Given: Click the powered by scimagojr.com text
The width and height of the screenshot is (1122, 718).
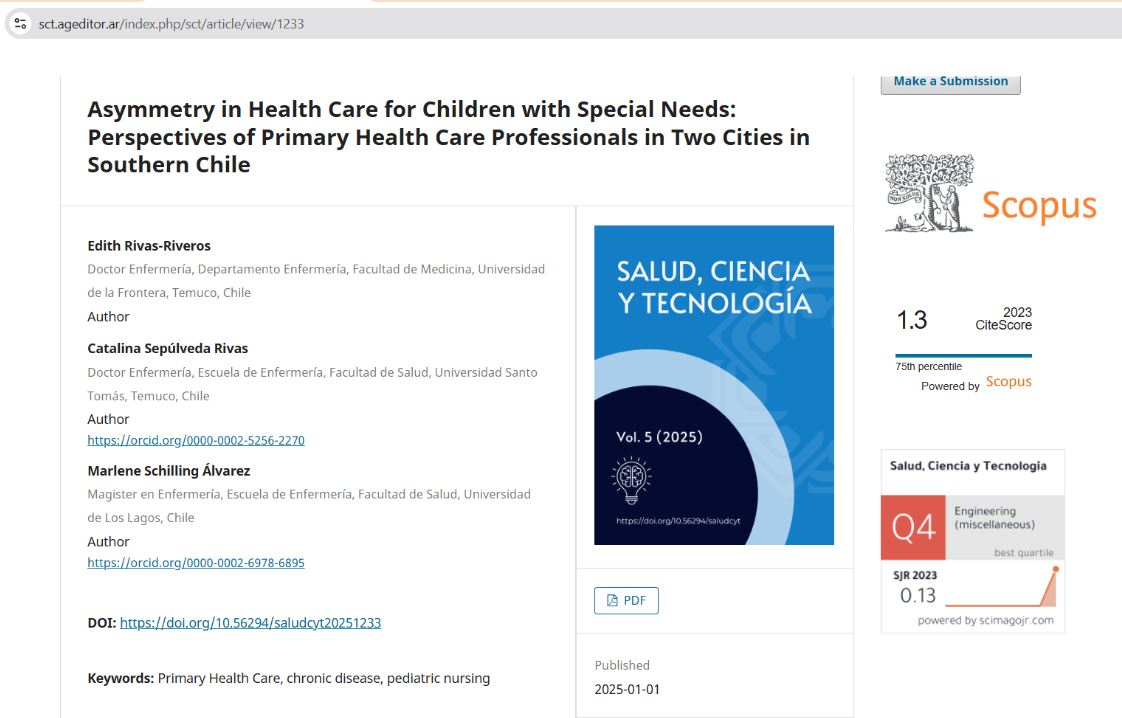Looking at the screenshot, I should tap(985, 621).
